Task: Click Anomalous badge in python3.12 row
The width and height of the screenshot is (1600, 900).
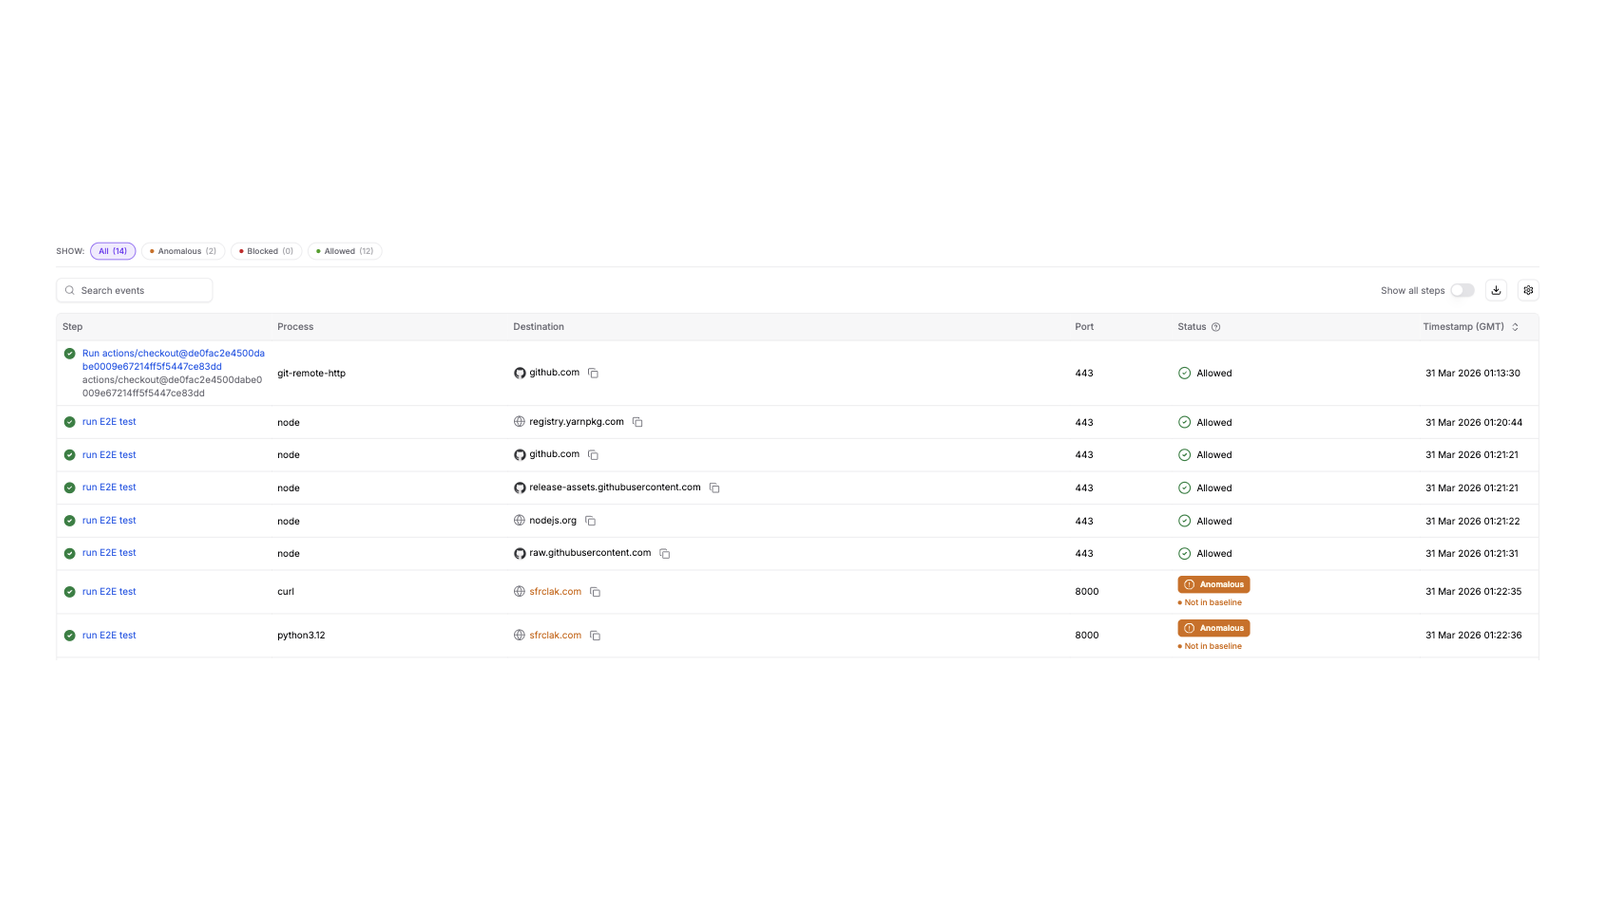Action: click(x=1214, y=628)
